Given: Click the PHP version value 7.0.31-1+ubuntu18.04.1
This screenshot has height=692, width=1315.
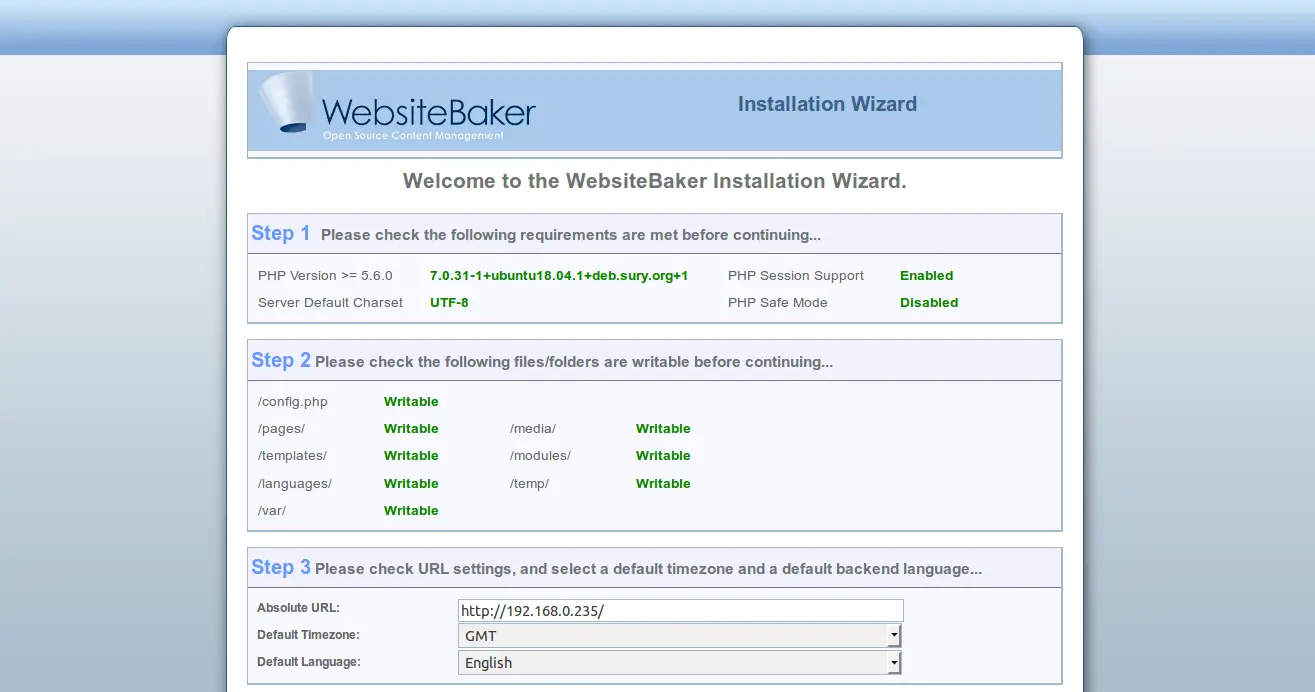Looking at the screenshot, I should 559,276.
